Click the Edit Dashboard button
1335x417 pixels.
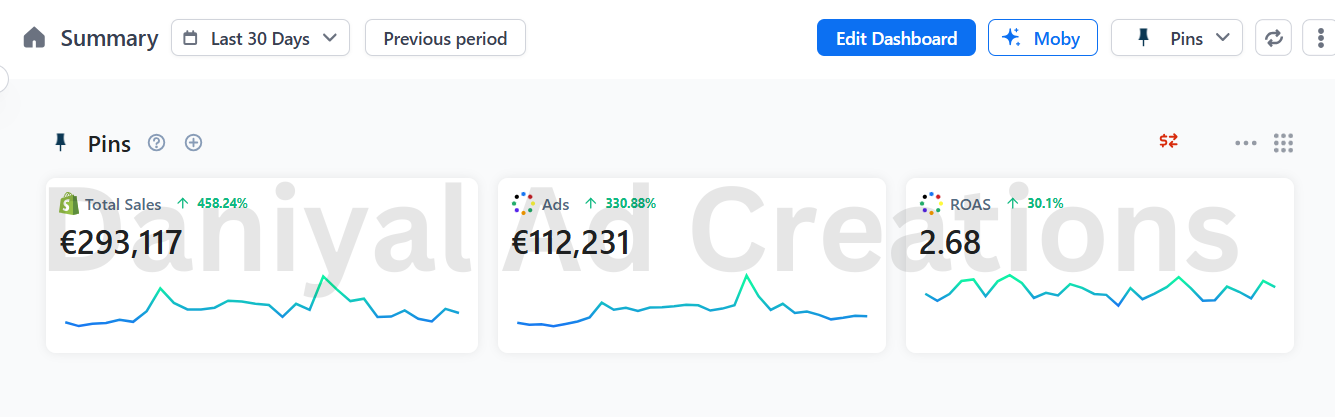pos(896,38)
